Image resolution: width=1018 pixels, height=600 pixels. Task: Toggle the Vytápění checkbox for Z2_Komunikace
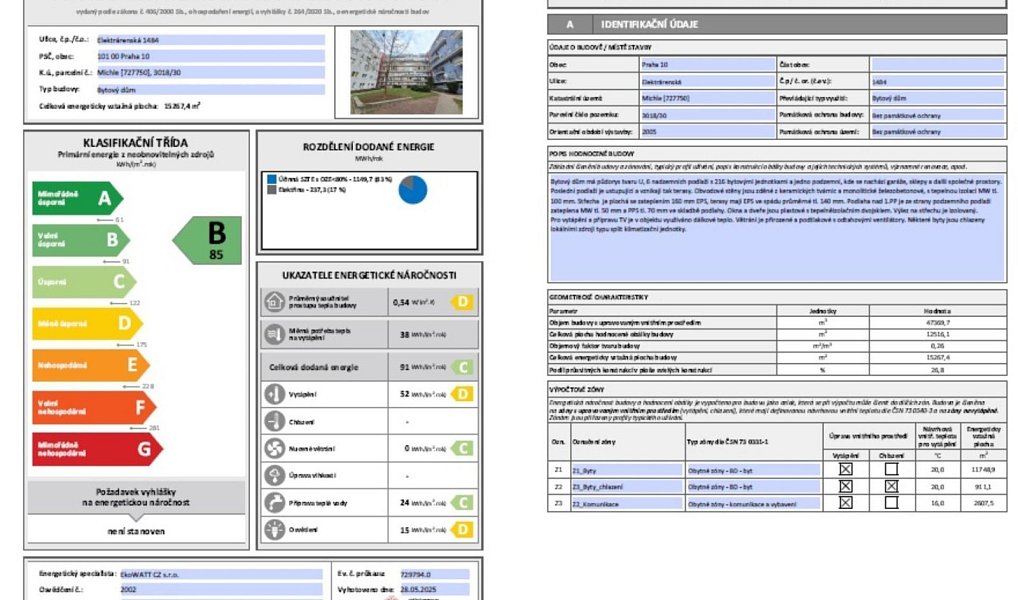(845, 503)
